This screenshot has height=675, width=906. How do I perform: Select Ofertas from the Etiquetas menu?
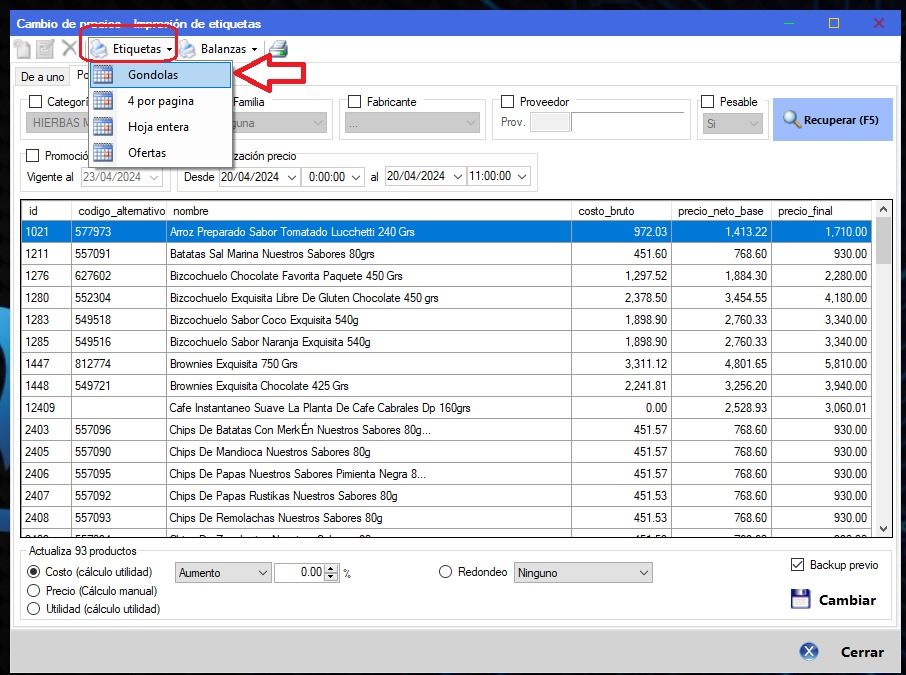tap(161, 153)
